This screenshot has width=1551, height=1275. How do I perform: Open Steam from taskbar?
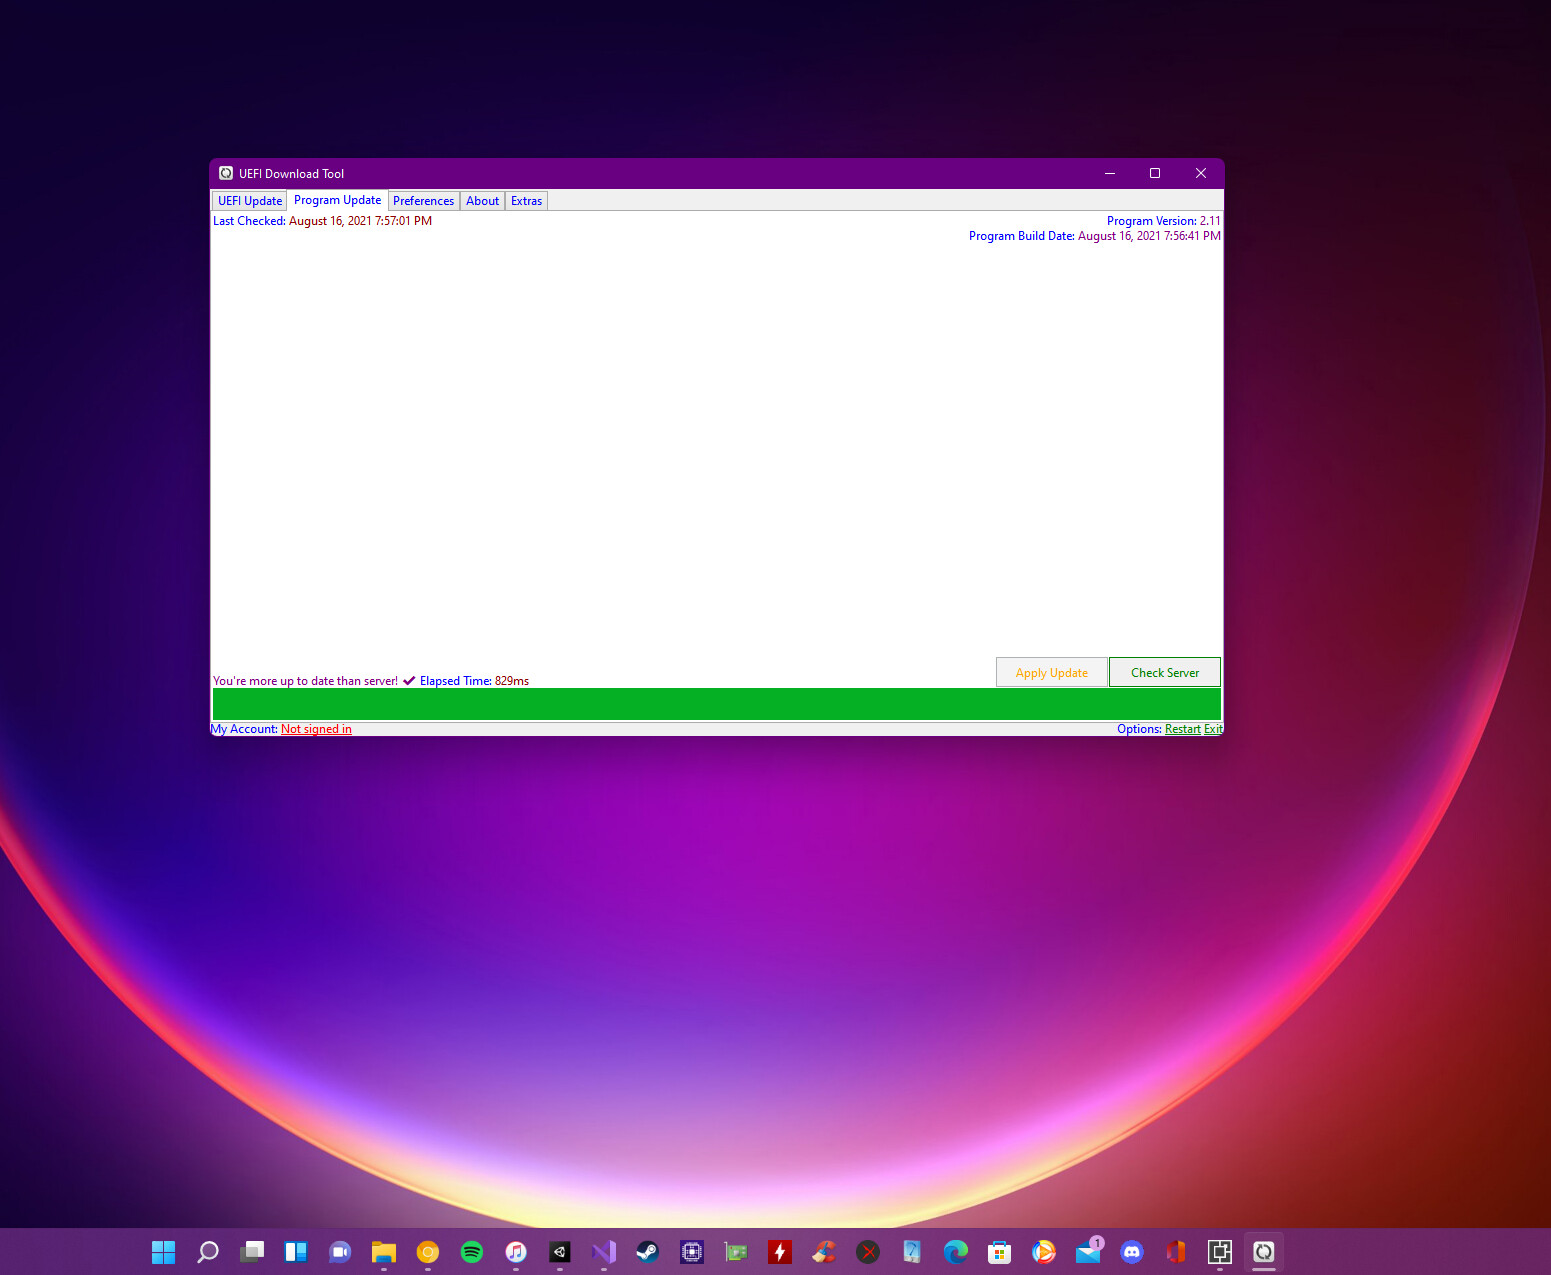648,1252
